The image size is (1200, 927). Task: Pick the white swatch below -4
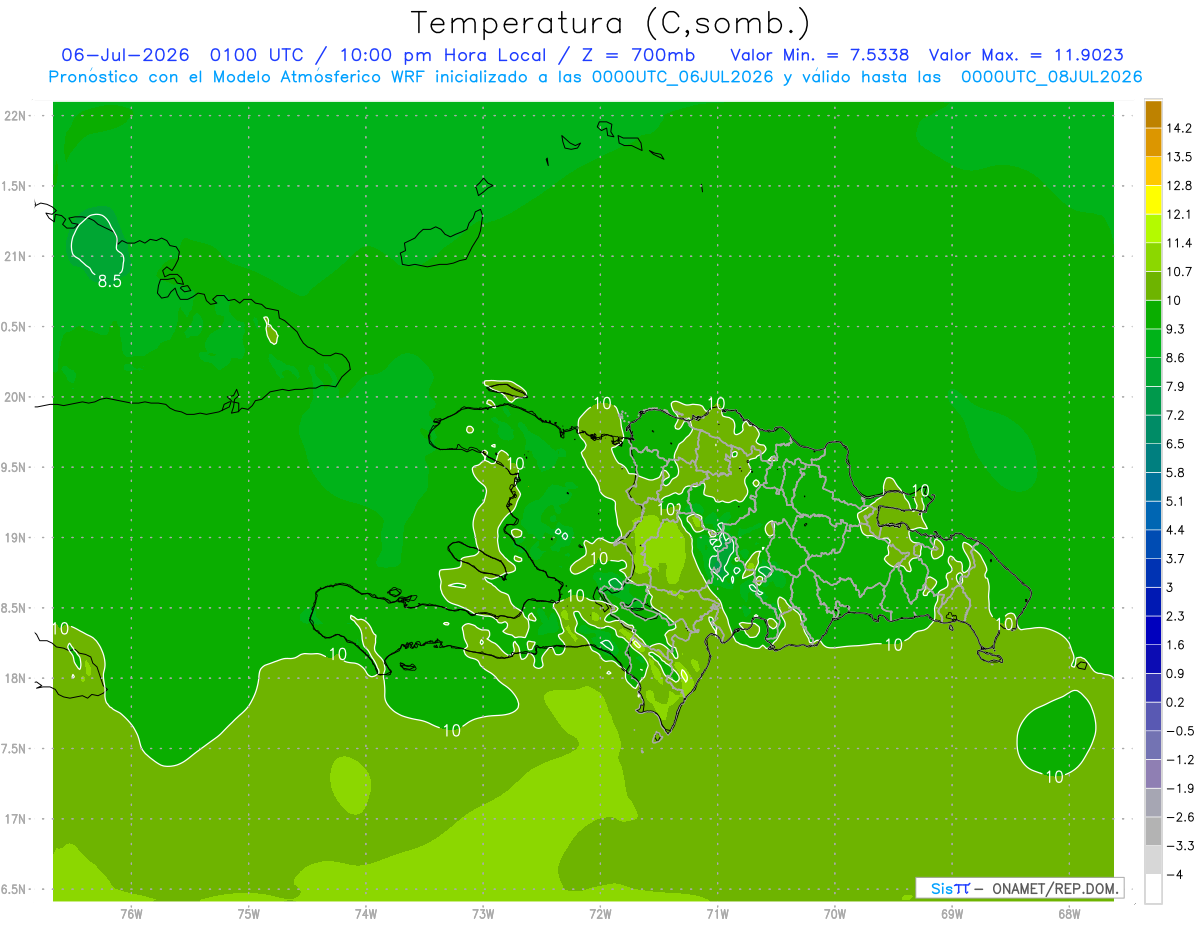(1153, 889)
